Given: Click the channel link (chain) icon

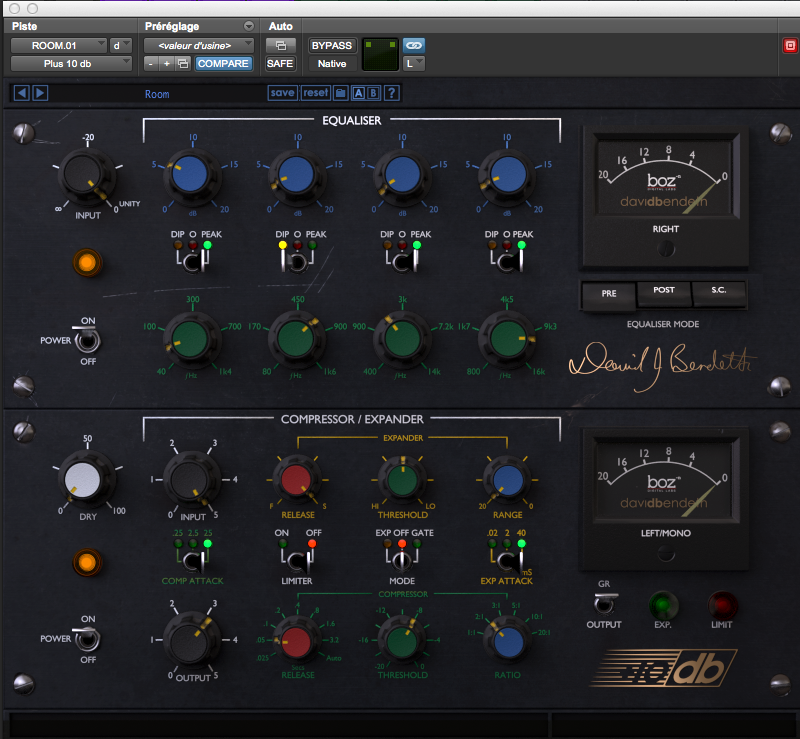Looking at the screenshot, I should pos(413,45).
